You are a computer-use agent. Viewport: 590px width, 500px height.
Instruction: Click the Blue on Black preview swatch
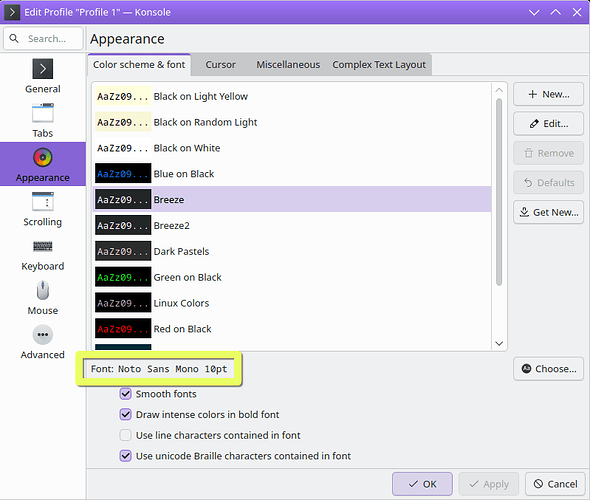point(123,174)
